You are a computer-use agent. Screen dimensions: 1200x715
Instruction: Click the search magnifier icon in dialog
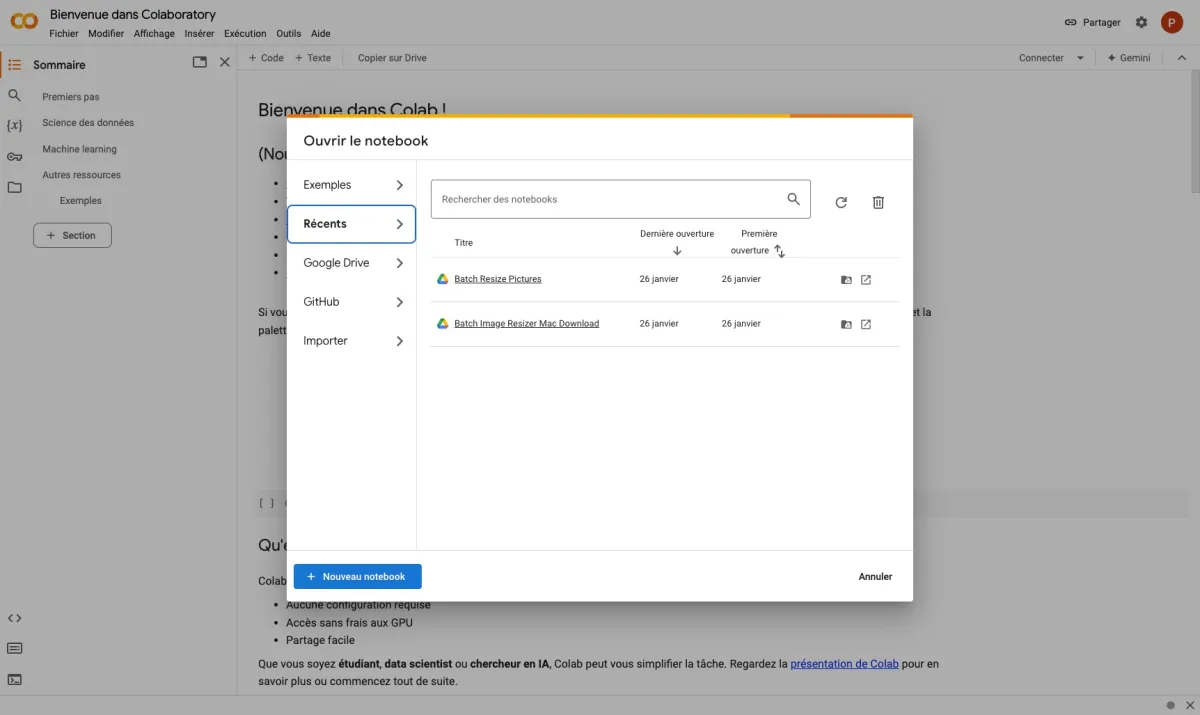(x=793, y=199)
